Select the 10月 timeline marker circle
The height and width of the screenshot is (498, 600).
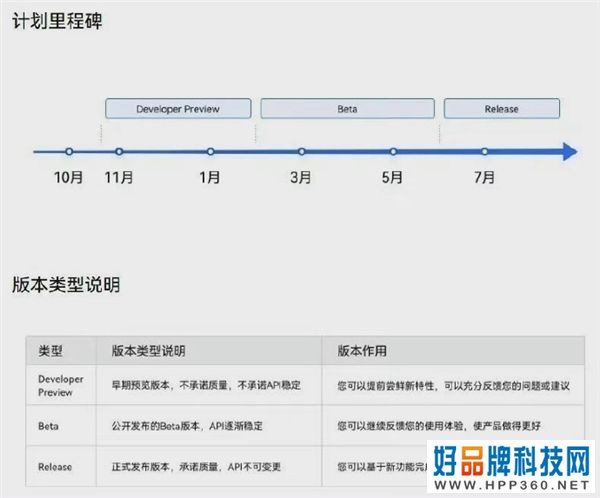coord(69,152)
